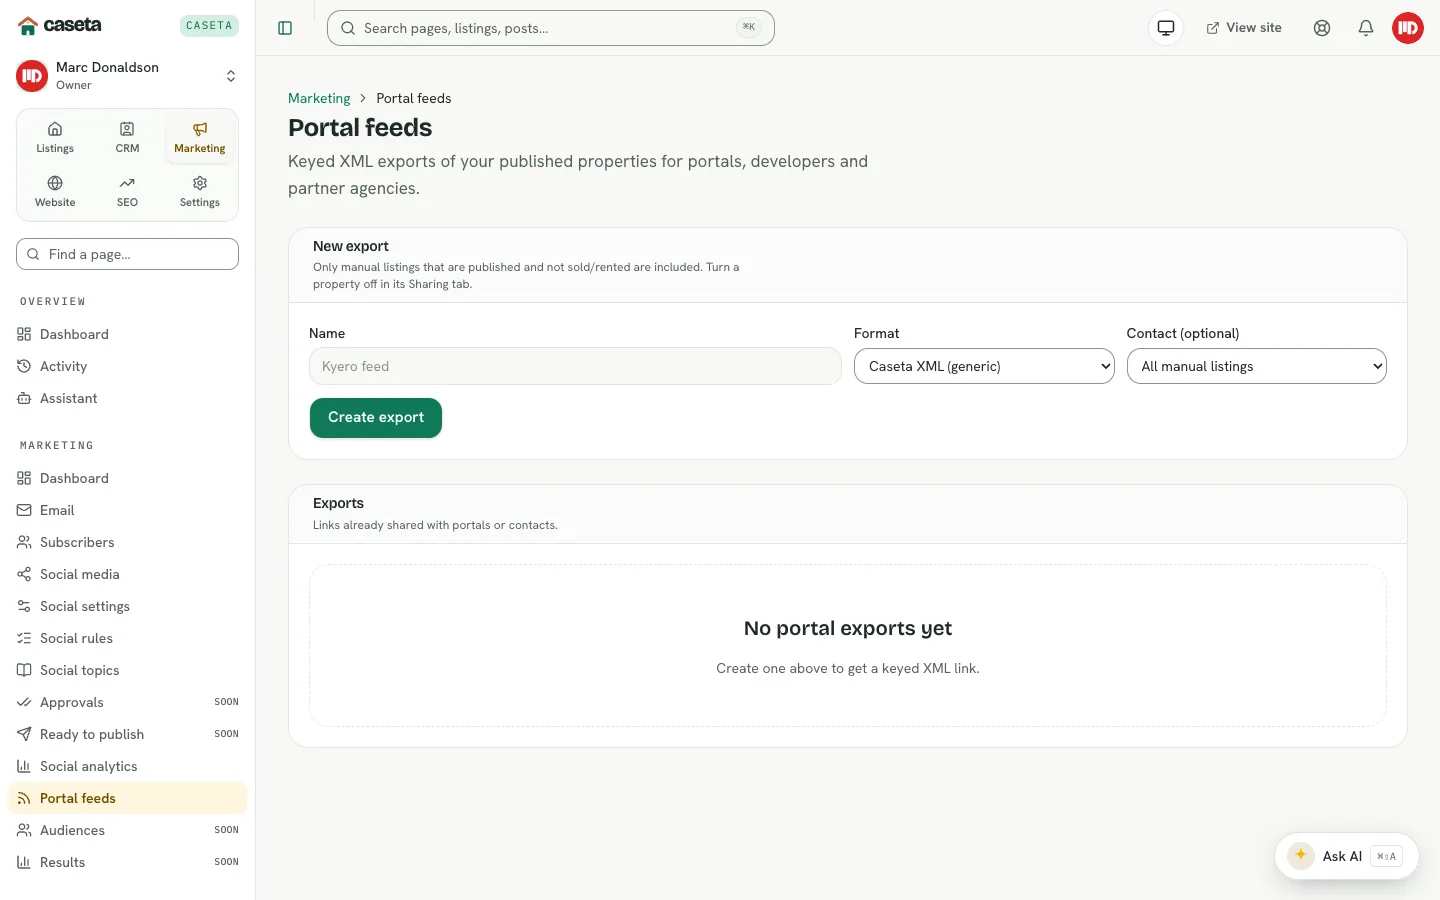The image size is (1440, 900).
Task: Open Audiences page
Action: 127,830
